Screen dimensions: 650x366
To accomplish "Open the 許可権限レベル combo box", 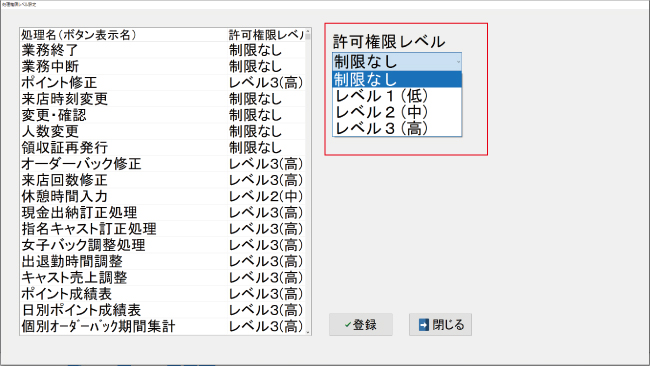I will [x=397, y=62].
